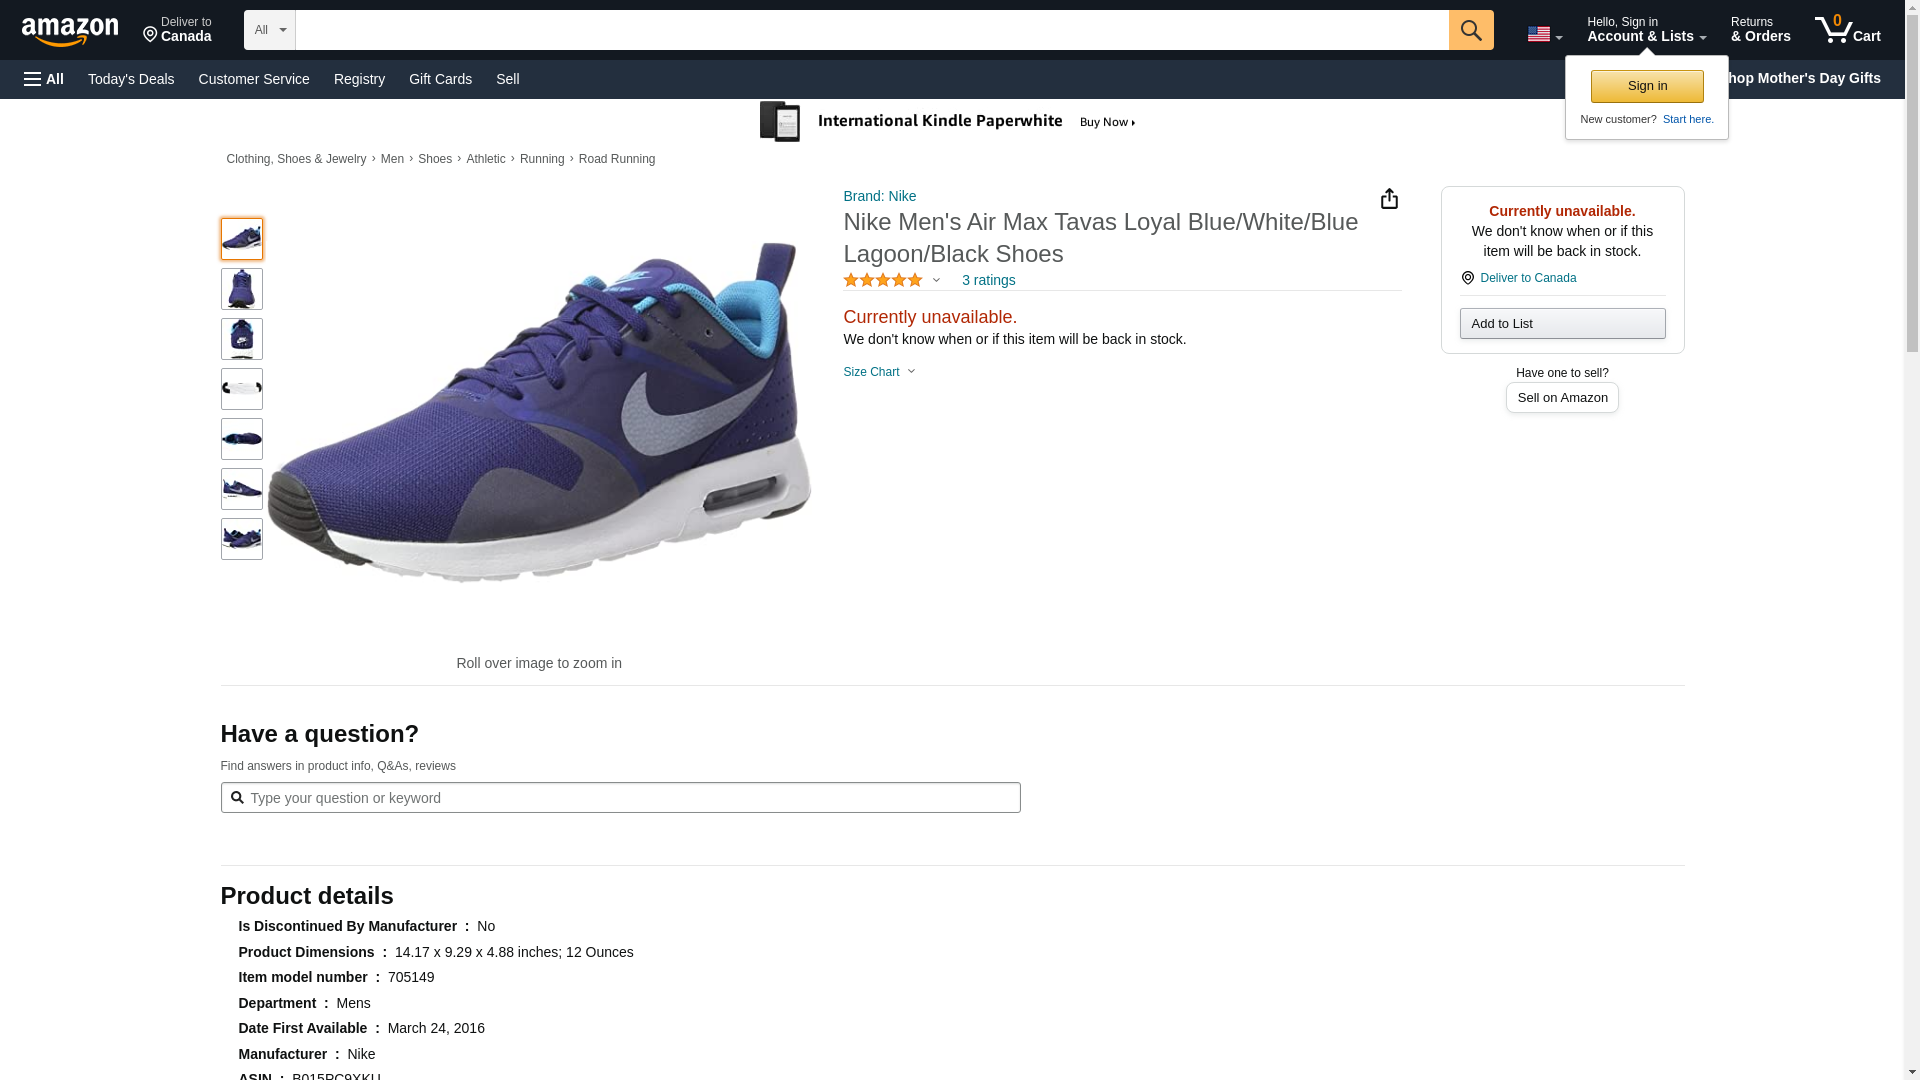Click the Add to List button
1920x1080 pixels.
click(1561, 324)
